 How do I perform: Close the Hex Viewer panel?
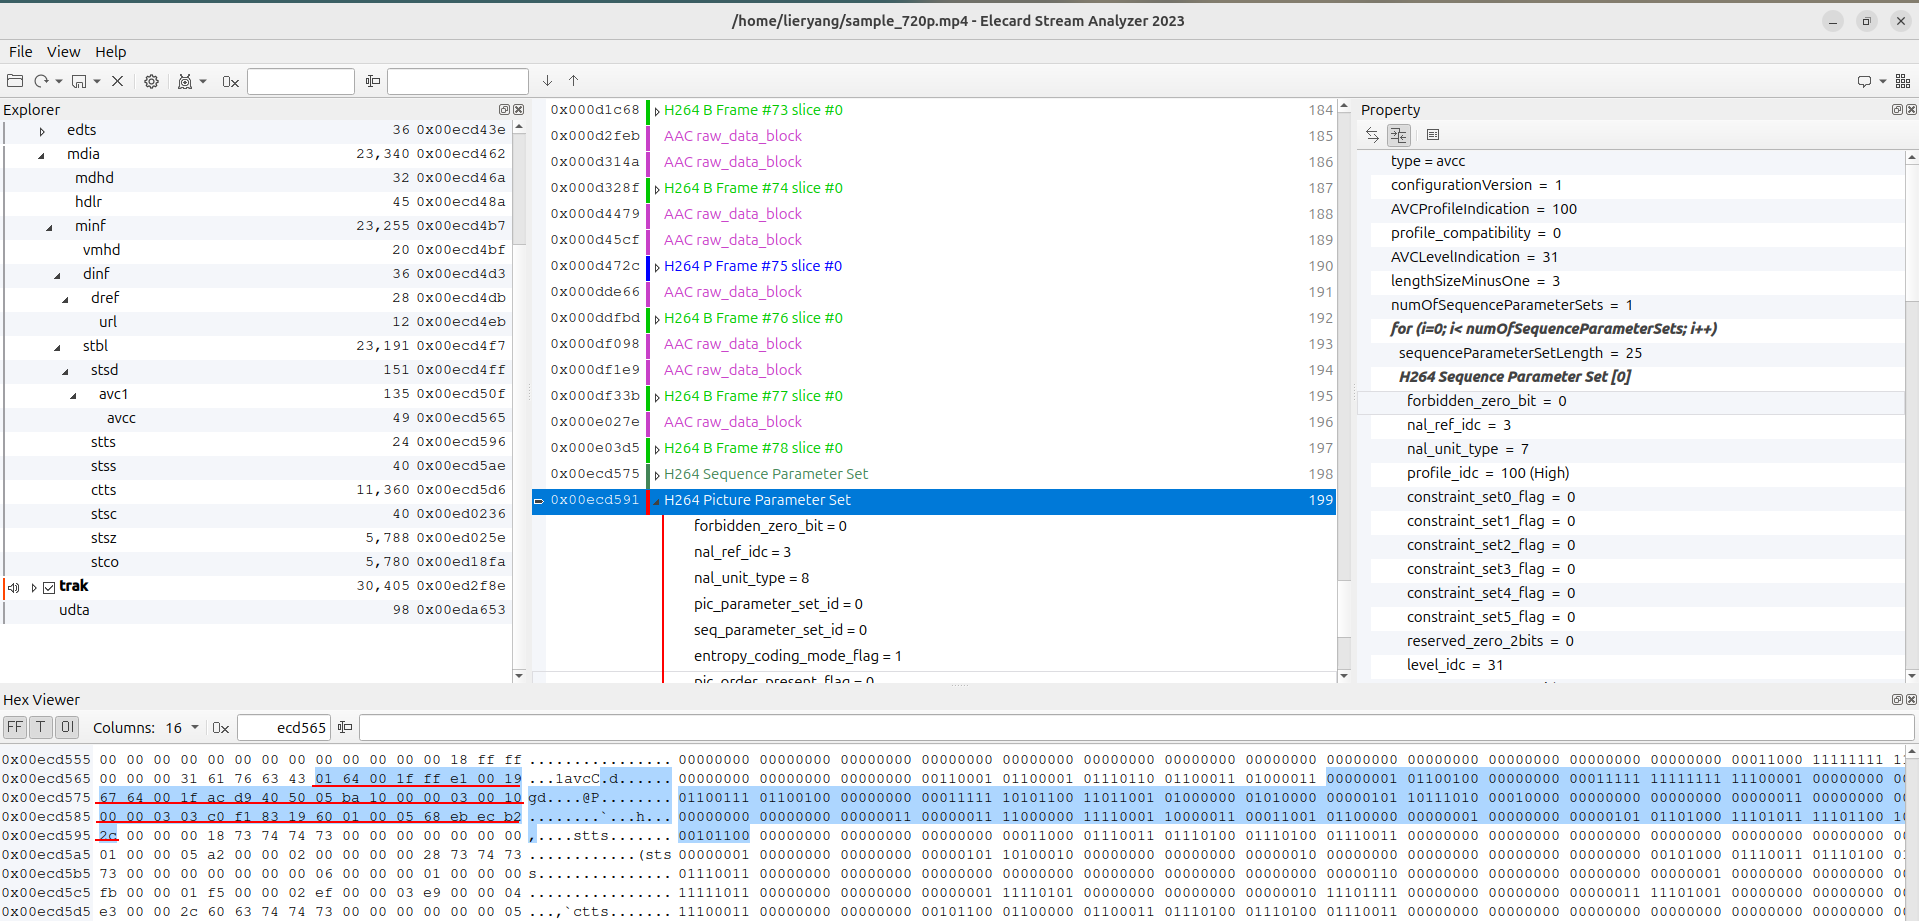pyautogui.click(x=1911, y=700)
